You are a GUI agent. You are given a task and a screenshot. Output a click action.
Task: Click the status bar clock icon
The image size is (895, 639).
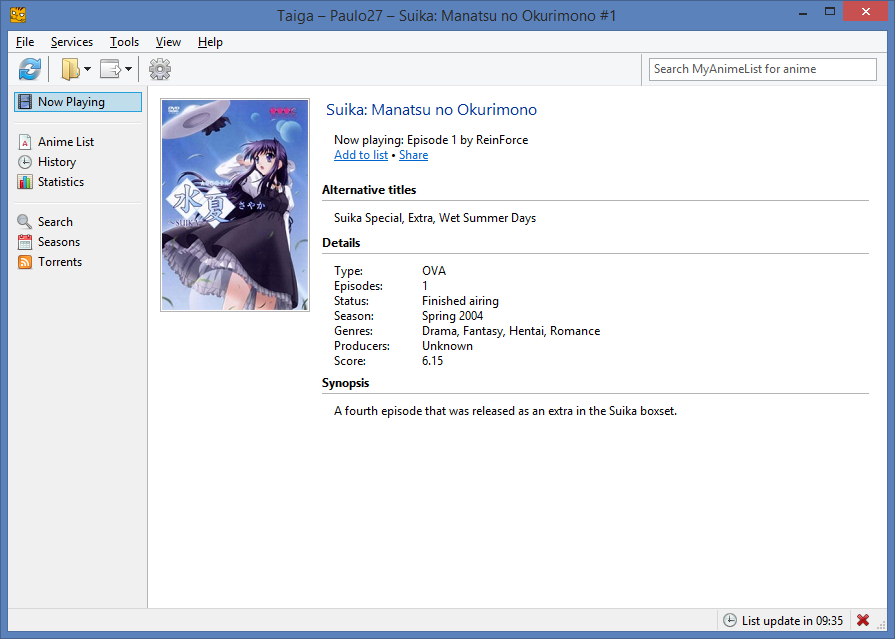point(729,620)
